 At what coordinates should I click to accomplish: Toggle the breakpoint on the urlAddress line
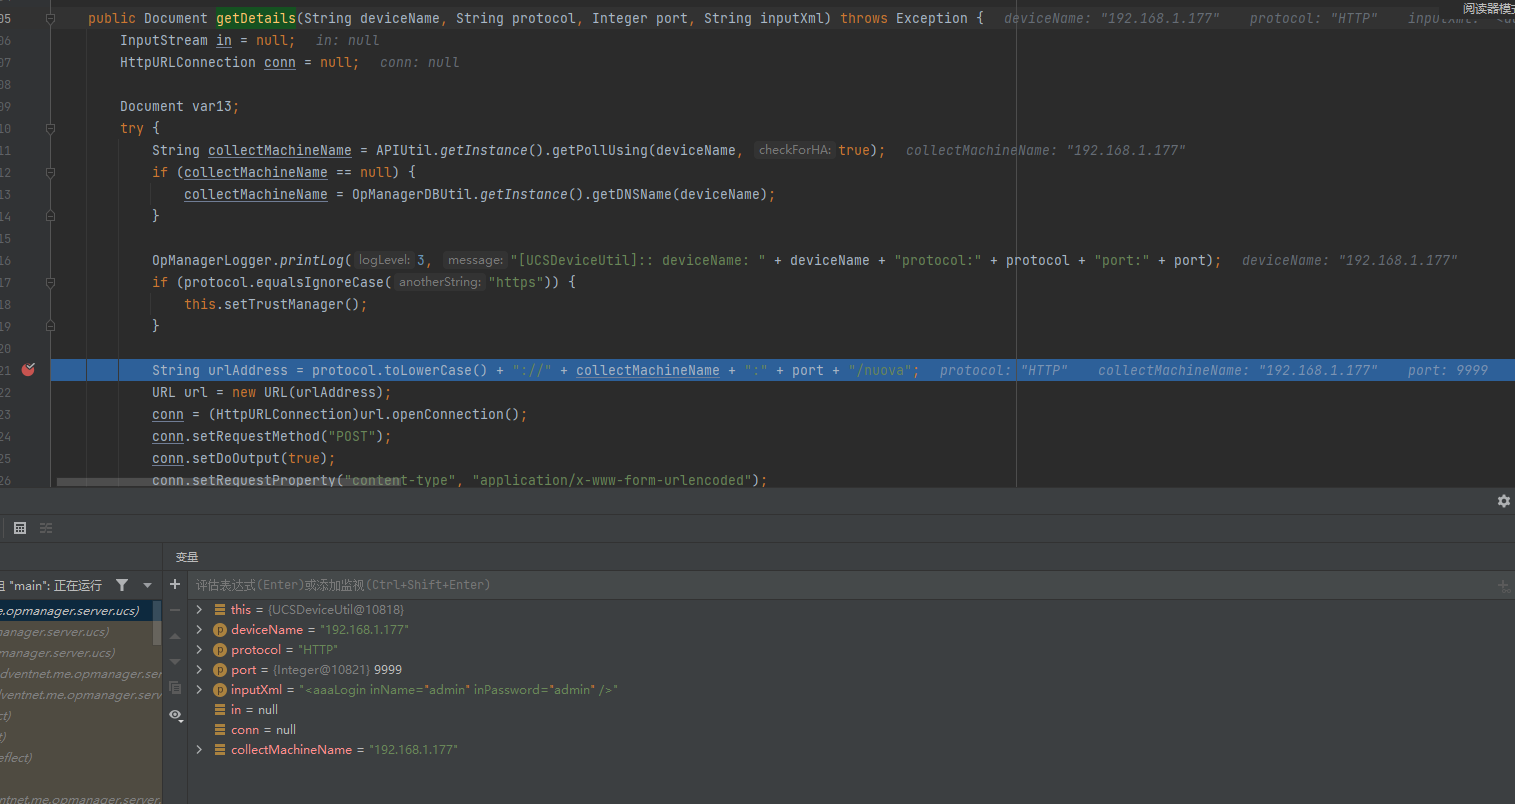[28, 370]
